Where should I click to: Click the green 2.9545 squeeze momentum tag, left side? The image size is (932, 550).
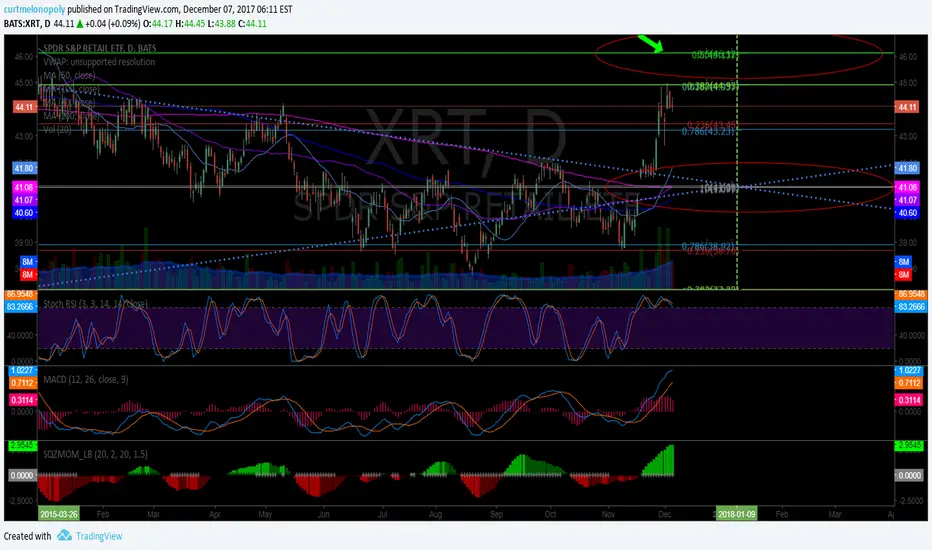(x=22, y=445)
